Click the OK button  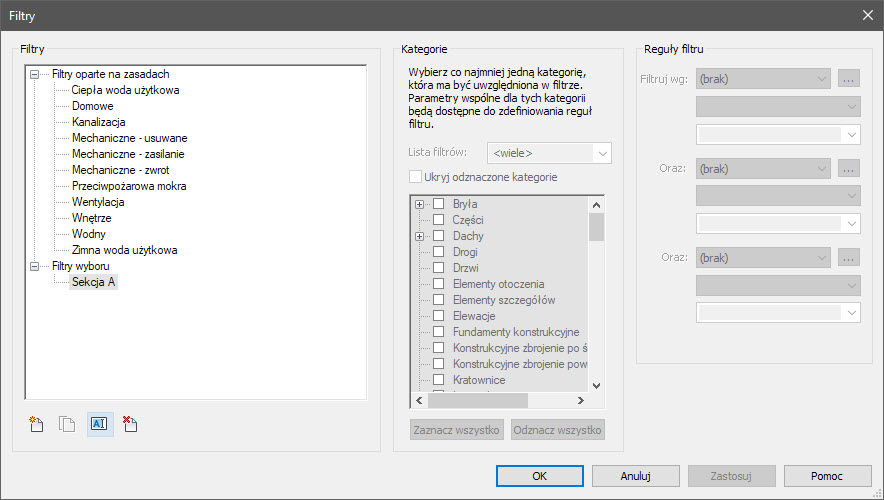(539, 476)
